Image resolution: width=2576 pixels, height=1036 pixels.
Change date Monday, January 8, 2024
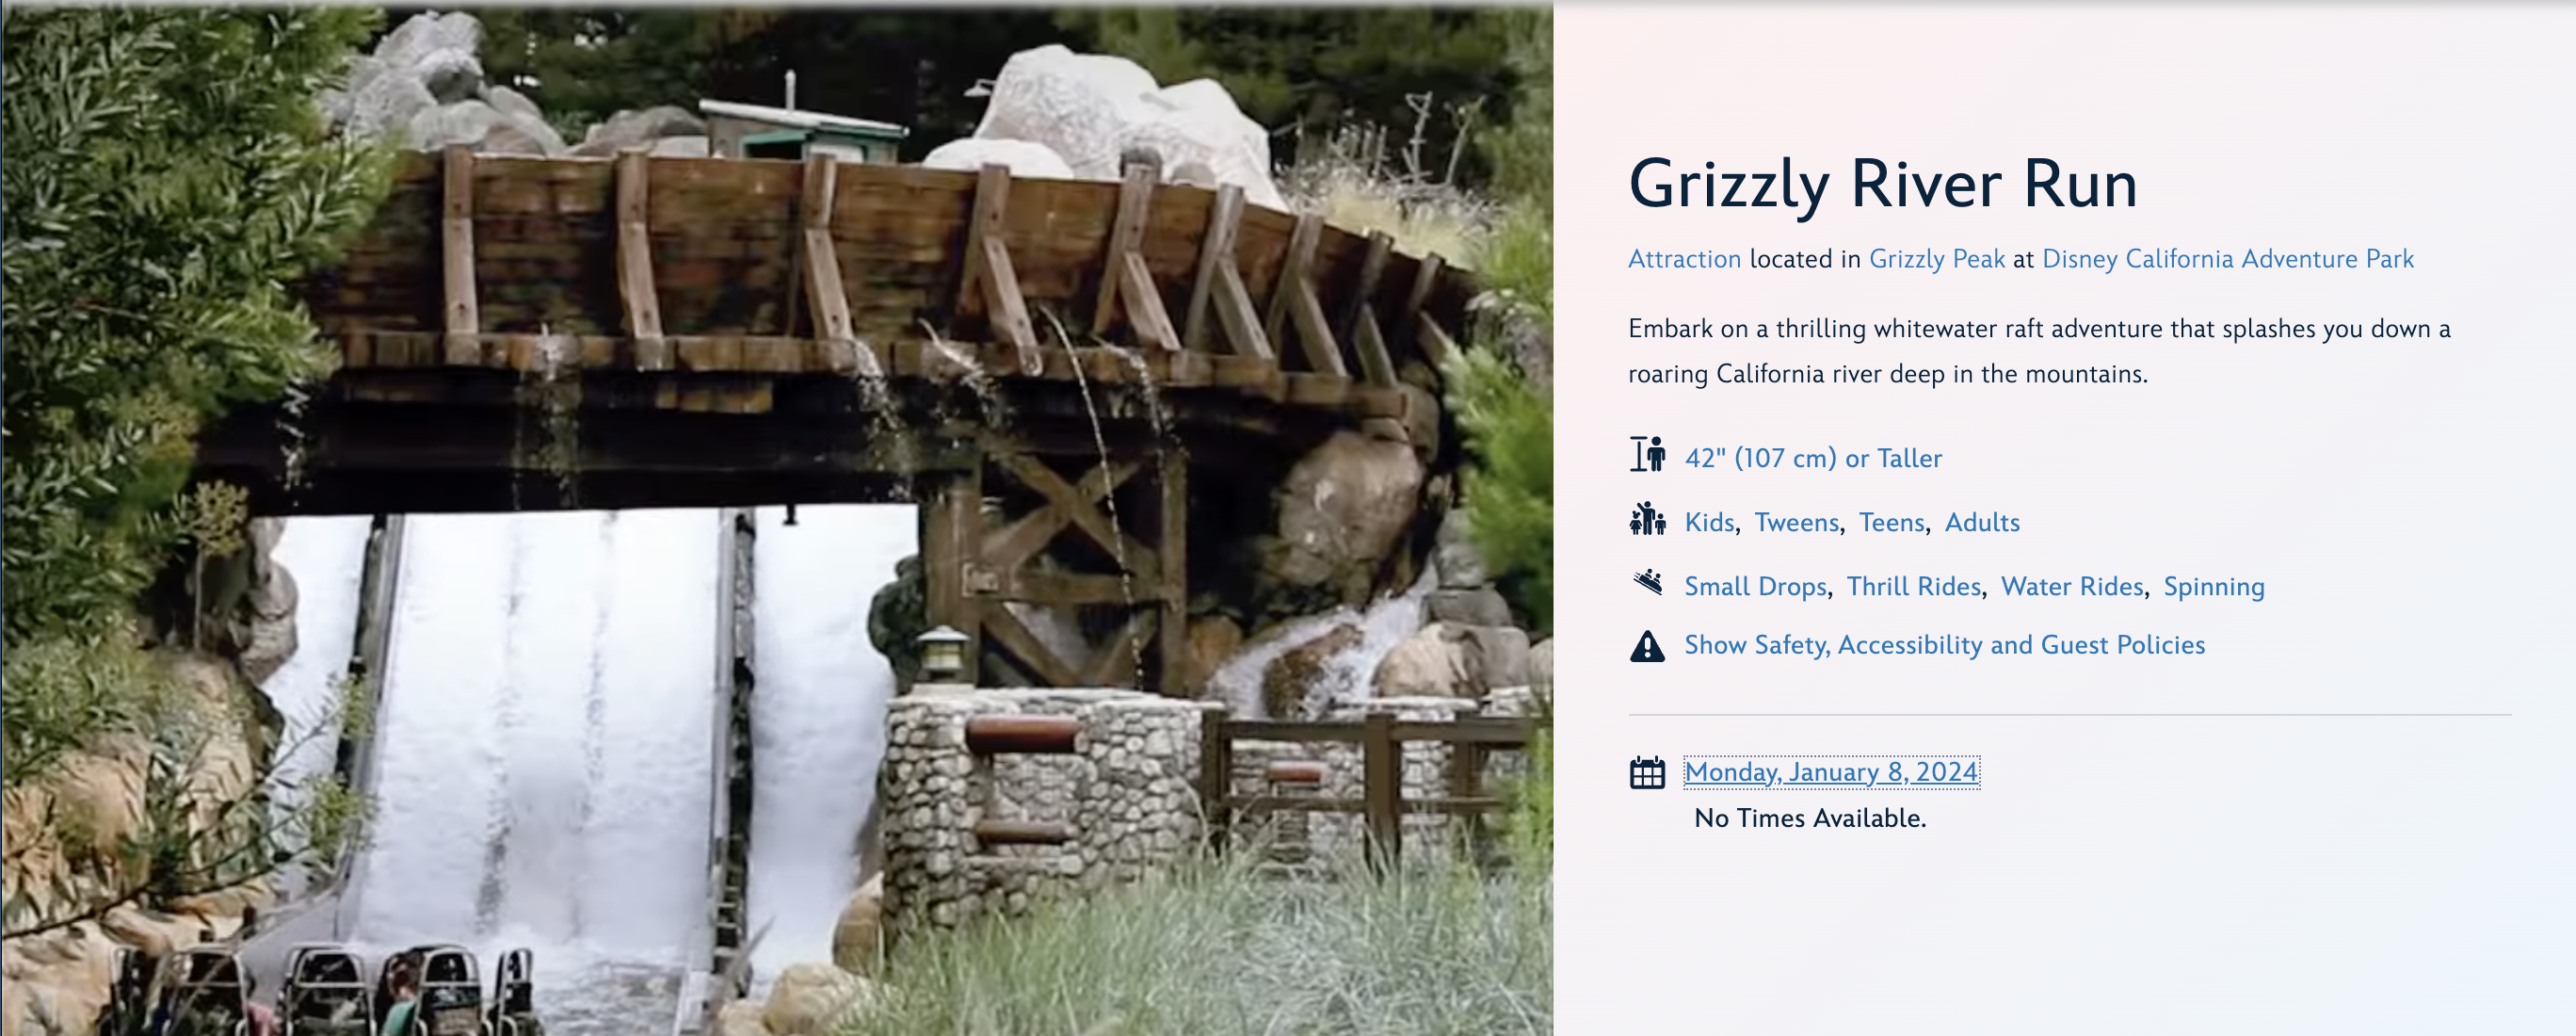click(1831, 772)
